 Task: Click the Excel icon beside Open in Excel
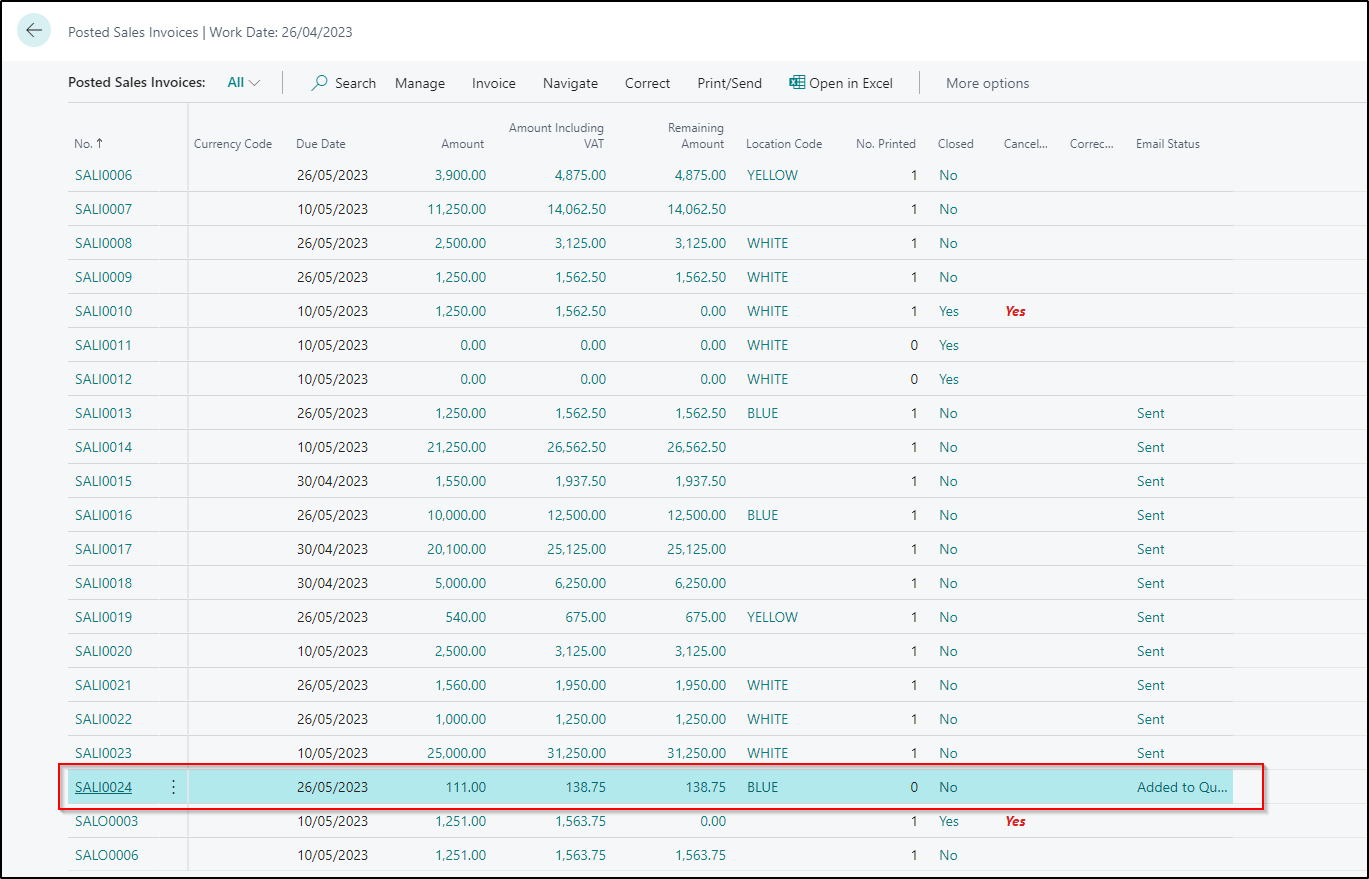[797, 83]
